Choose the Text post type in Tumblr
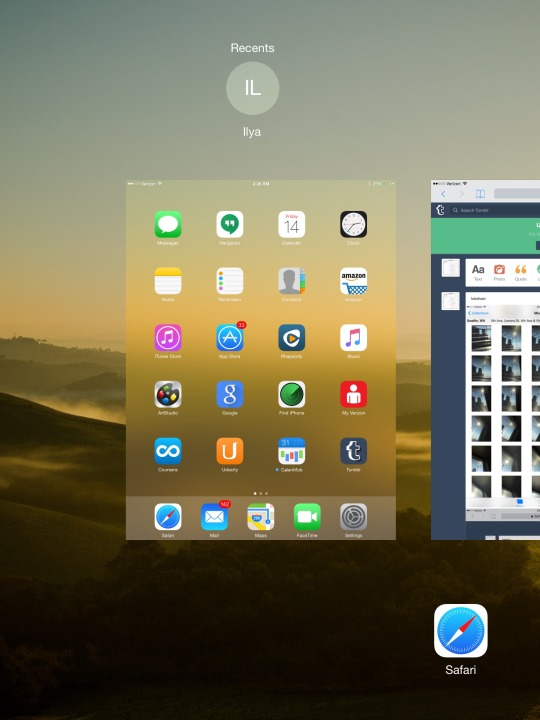Image resolution: width=540 pixels, height=720 pixels. (x=478, y=272)
